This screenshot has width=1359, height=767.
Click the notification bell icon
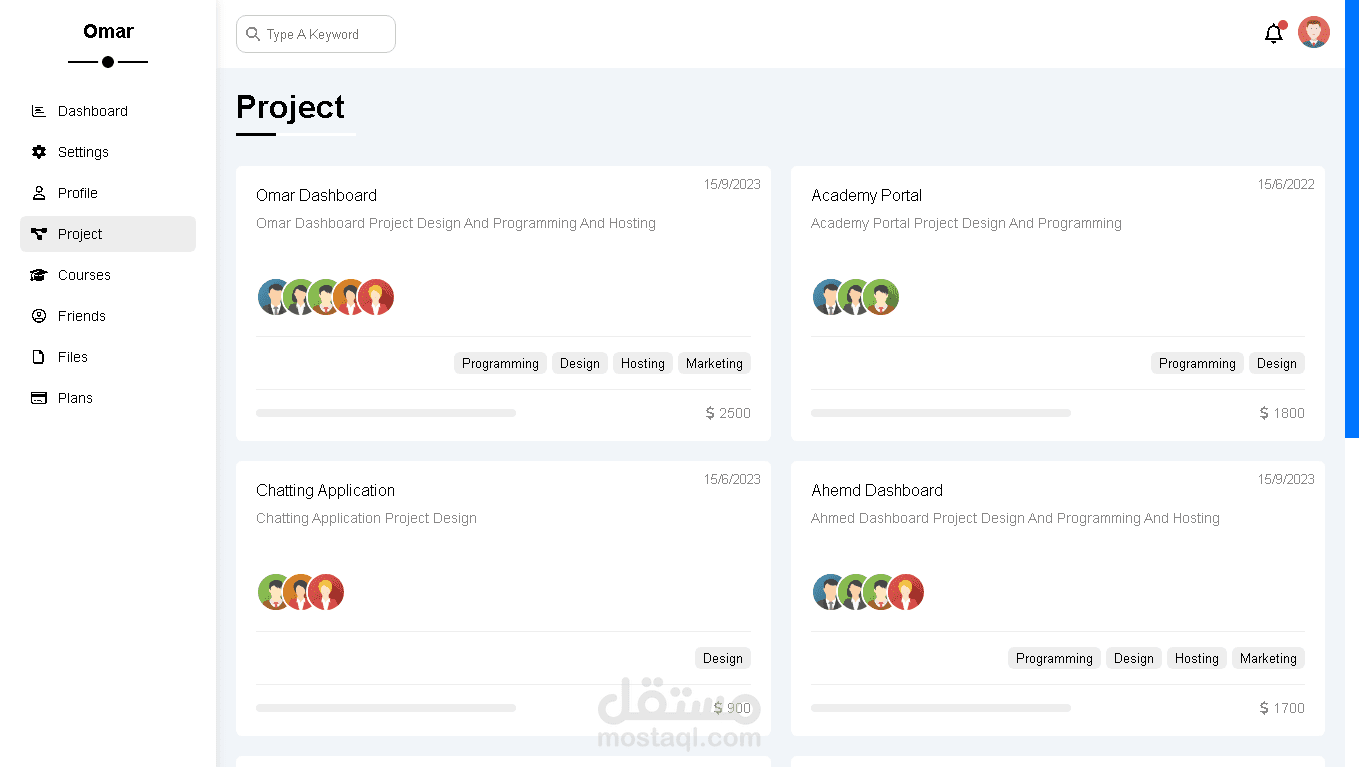point(1273,34)
